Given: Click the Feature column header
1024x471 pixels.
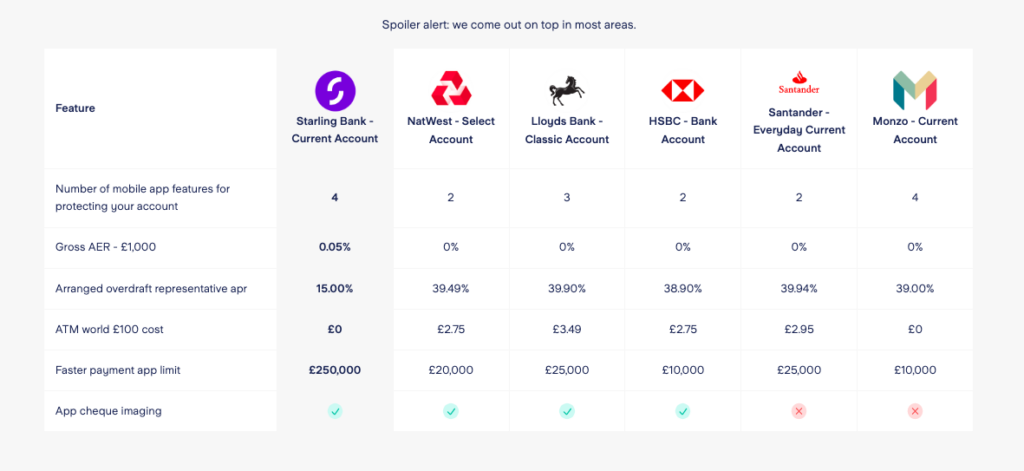Looking at the screenshot, I should click(75, 108).
